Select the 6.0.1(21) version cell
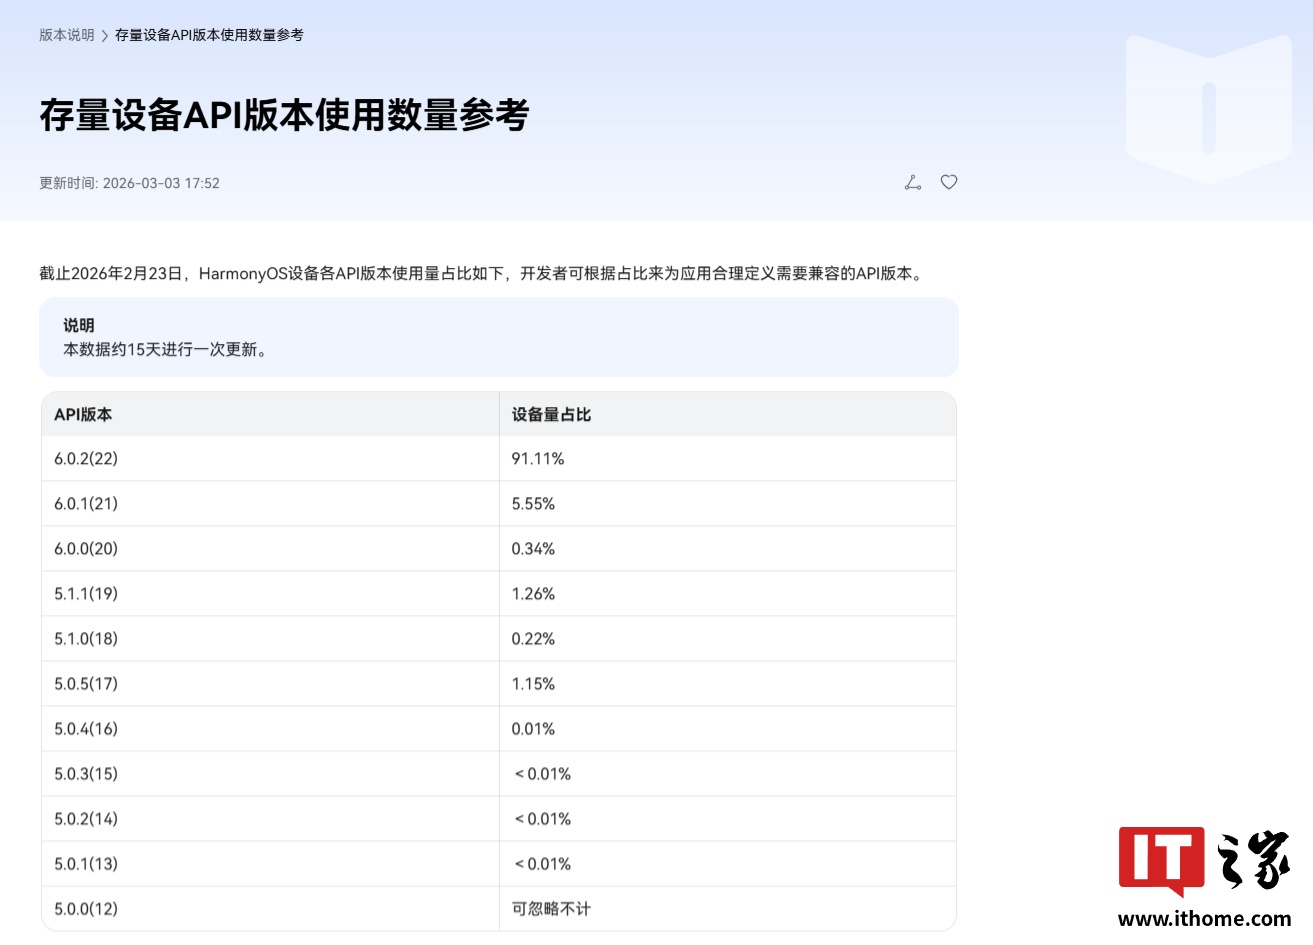Image resolution: width=1313 pixels, height=945 pixels. (270, 504)
